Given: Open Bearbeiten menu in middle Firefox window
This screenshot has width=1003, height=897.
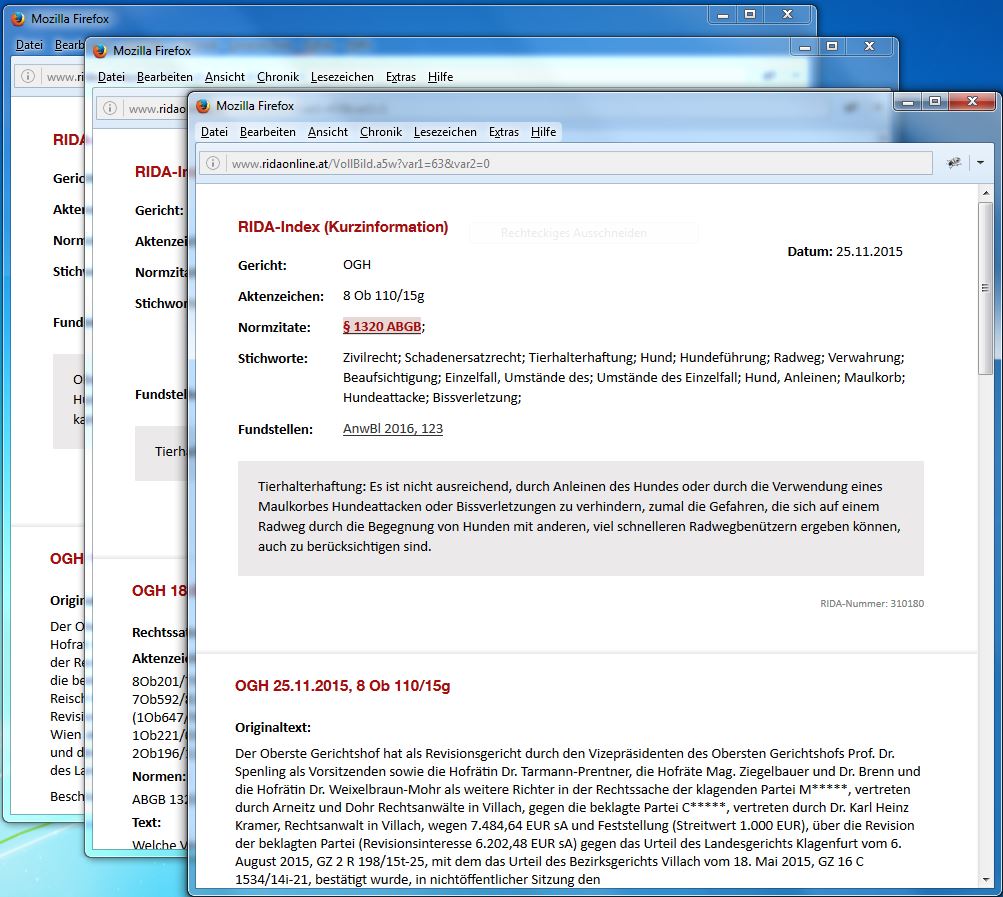Looking at the screenshot, I should (164, 77).
